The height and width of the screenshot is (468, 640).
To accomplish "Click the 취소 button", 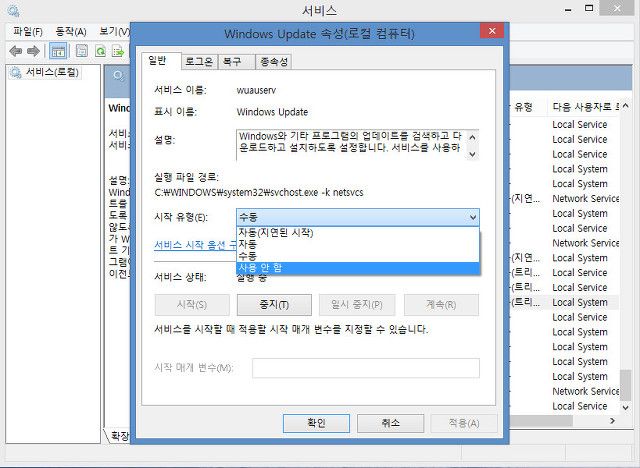I will [391, 423].
